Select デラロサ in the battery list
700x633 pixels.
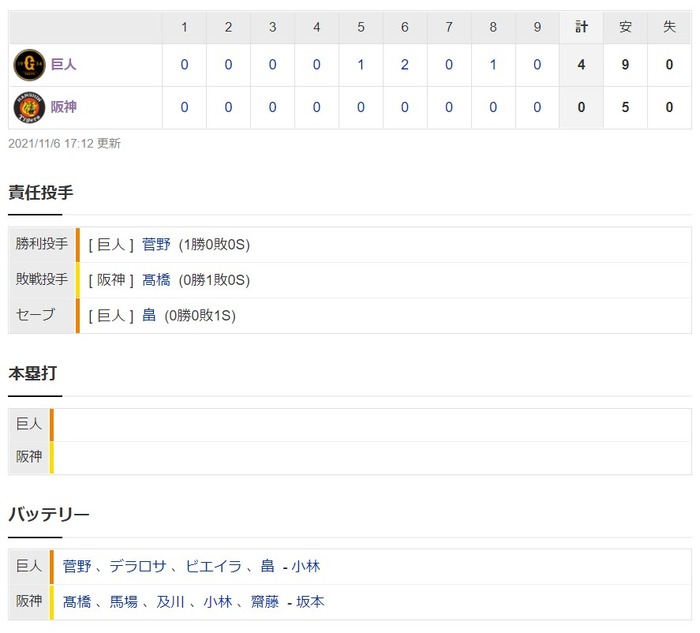pos(138,566)
